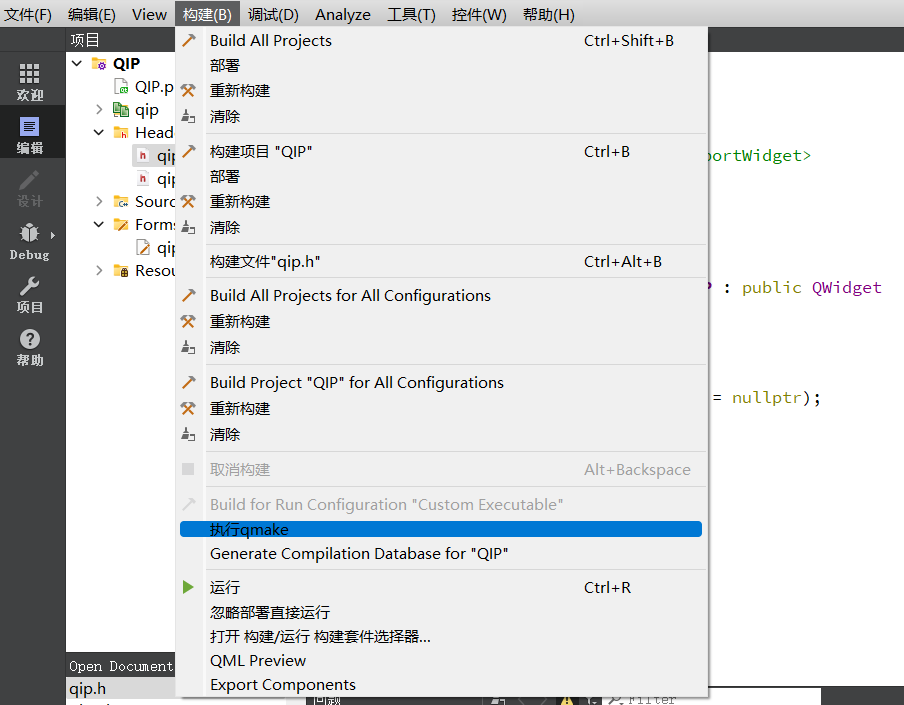The image size is (904, 705).
Task: Choose 执行qmake menu entry
Action: 441,529
